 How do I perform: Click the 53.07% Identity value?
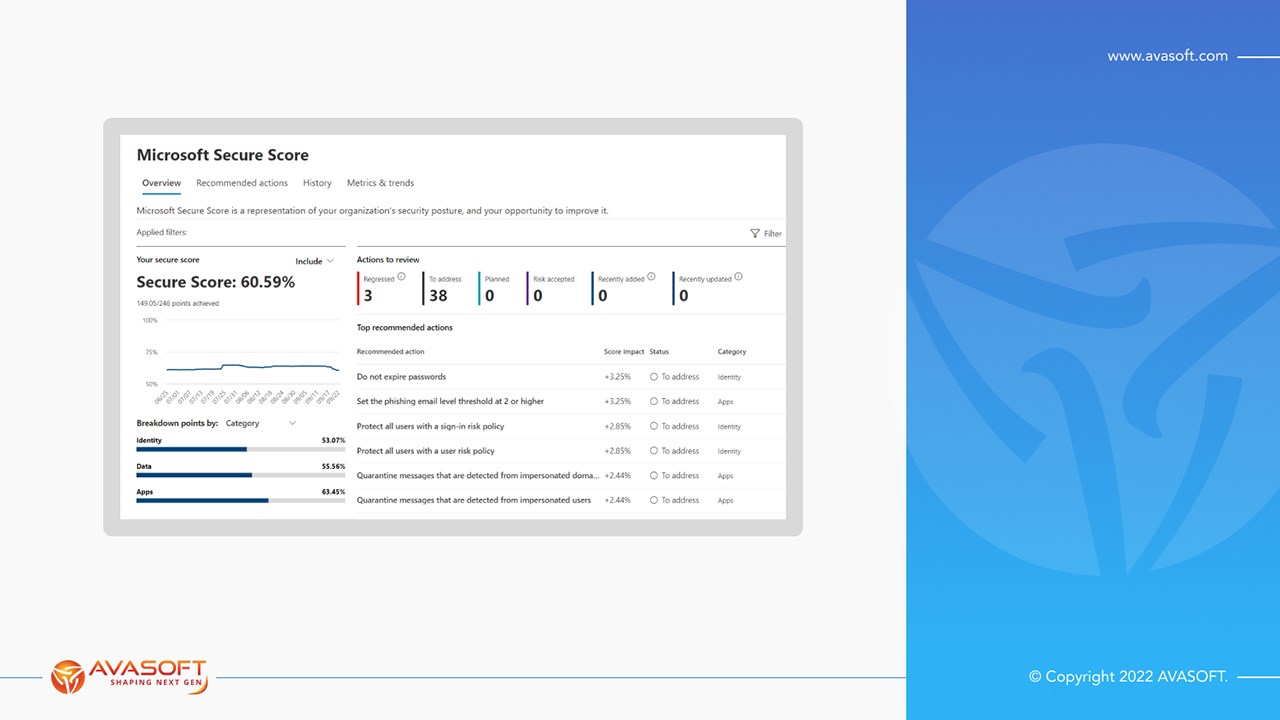333,440
